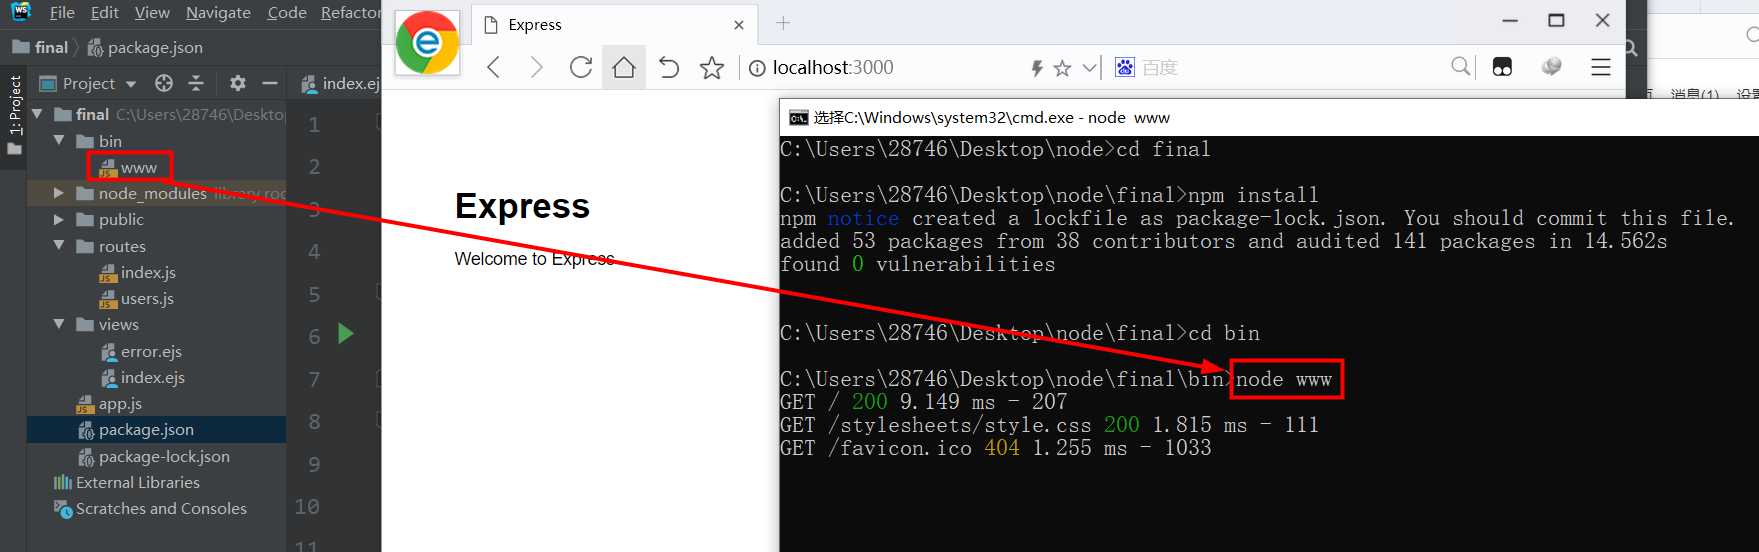Select the www file in bin folder
The height and width of the screenshot is (552, 1759).
pos(129,167)
